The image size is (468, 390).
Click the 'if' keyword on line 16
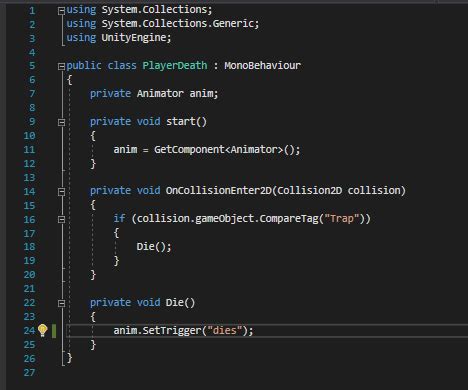tap(119, 218)
